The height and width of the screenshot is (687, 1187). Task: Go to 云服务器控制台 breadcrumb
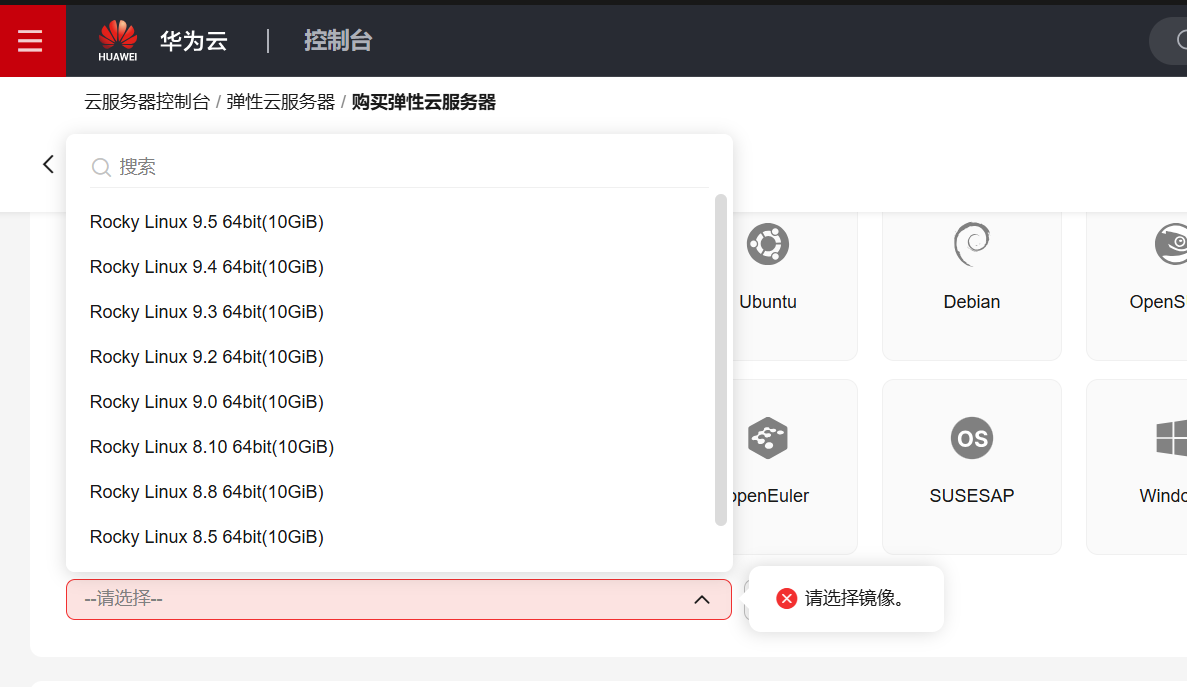(147, 102)
